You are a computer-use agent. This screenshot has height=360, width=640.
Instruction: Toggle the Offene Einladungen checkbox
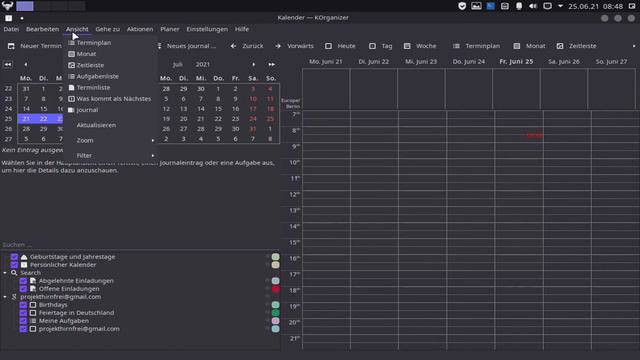pyautogui.click(x=23, y=289)
